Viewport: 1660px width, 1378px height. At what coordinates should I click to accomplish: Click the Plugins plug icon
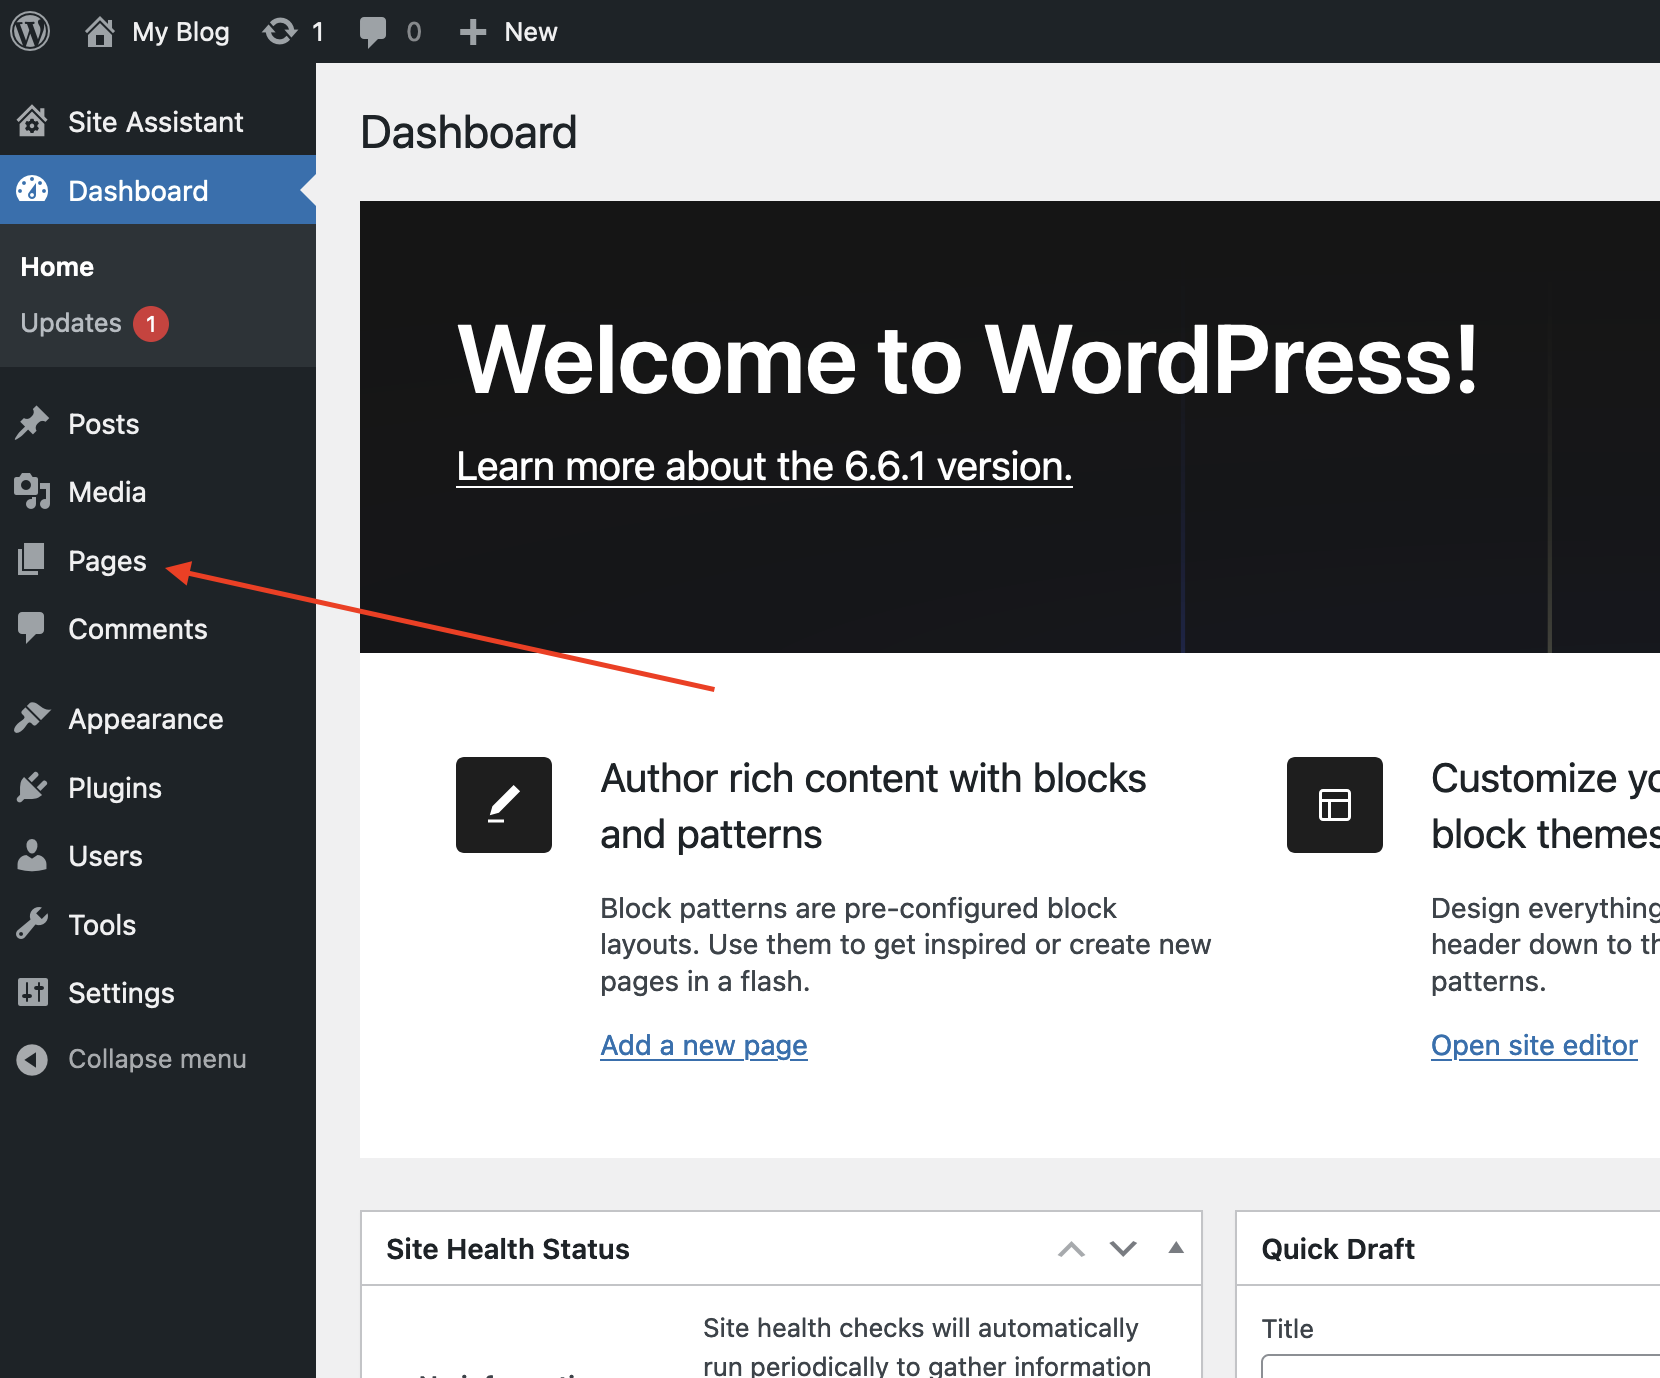click(x=32, y=787)
